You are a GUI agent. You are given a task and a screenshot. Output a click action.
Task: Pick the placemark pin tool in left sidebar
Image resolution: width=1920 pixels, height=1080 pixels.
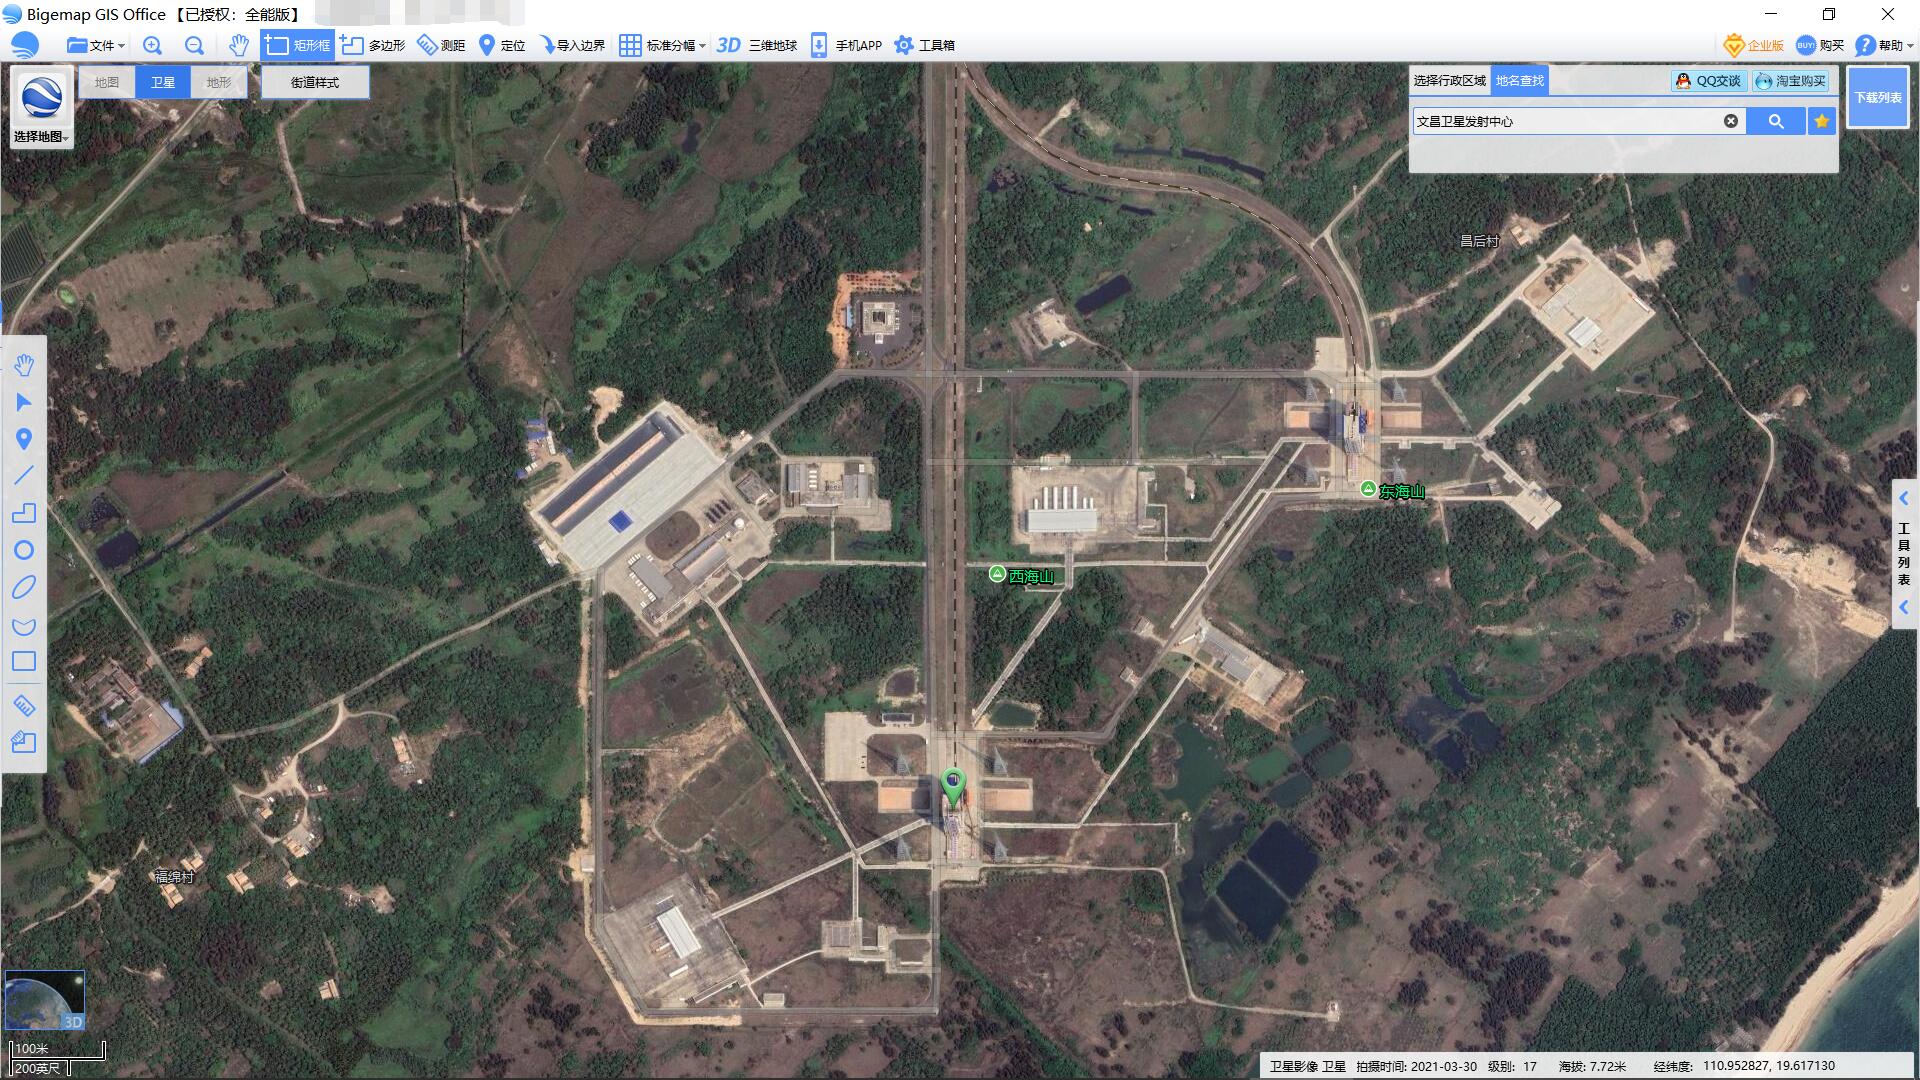[25, 439]
